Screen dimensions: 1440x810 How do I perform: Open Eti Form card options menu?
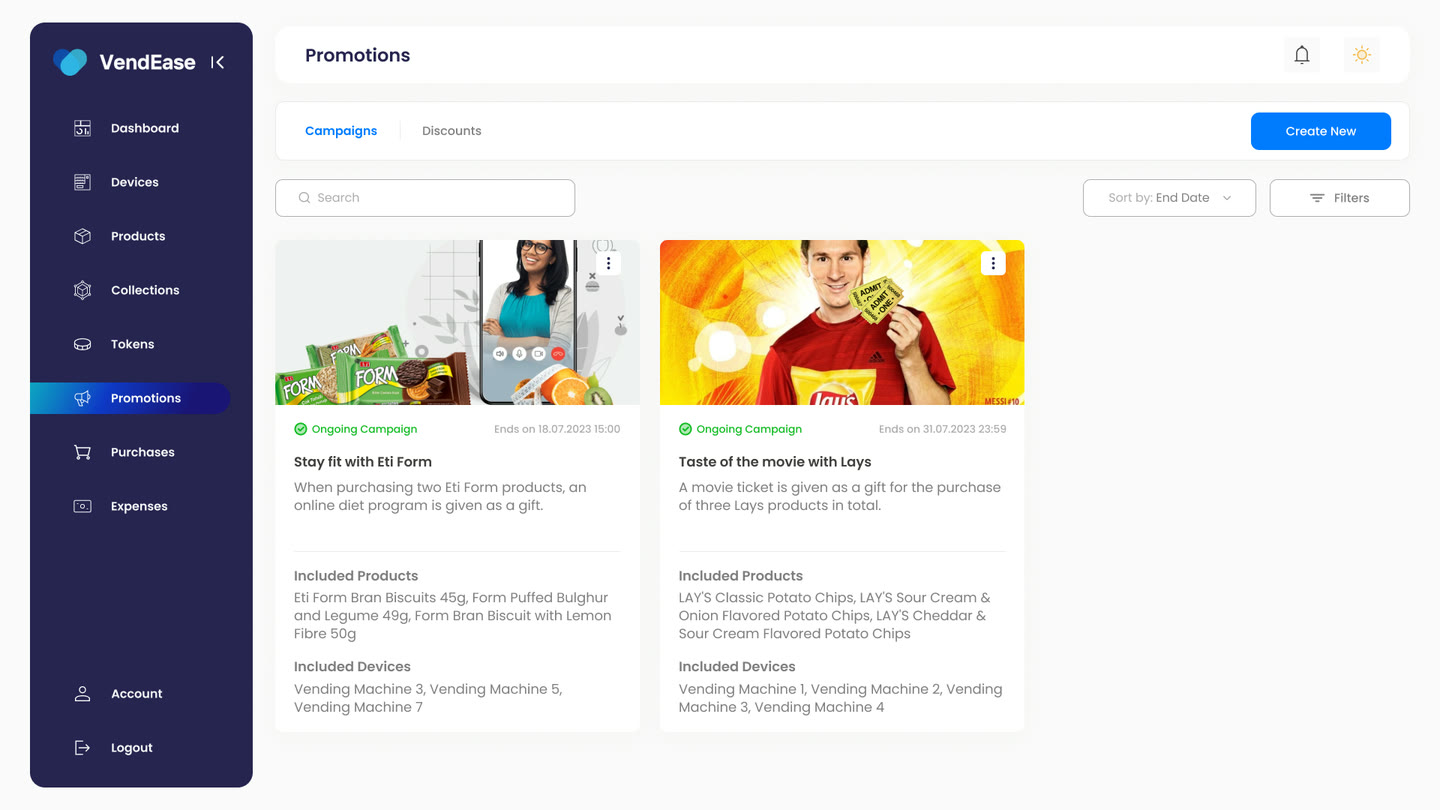click(608, 263)
